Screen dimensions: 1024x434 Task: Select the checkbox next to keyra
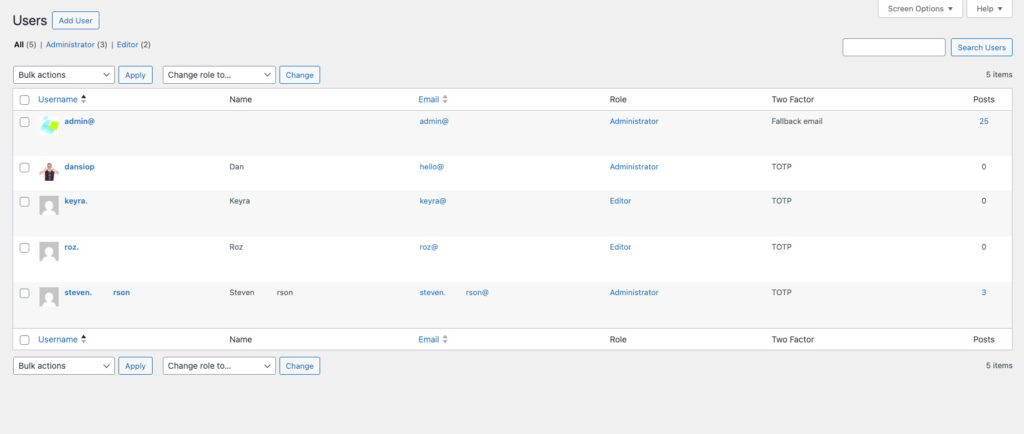pyautogui.click(x=25, y=201)
